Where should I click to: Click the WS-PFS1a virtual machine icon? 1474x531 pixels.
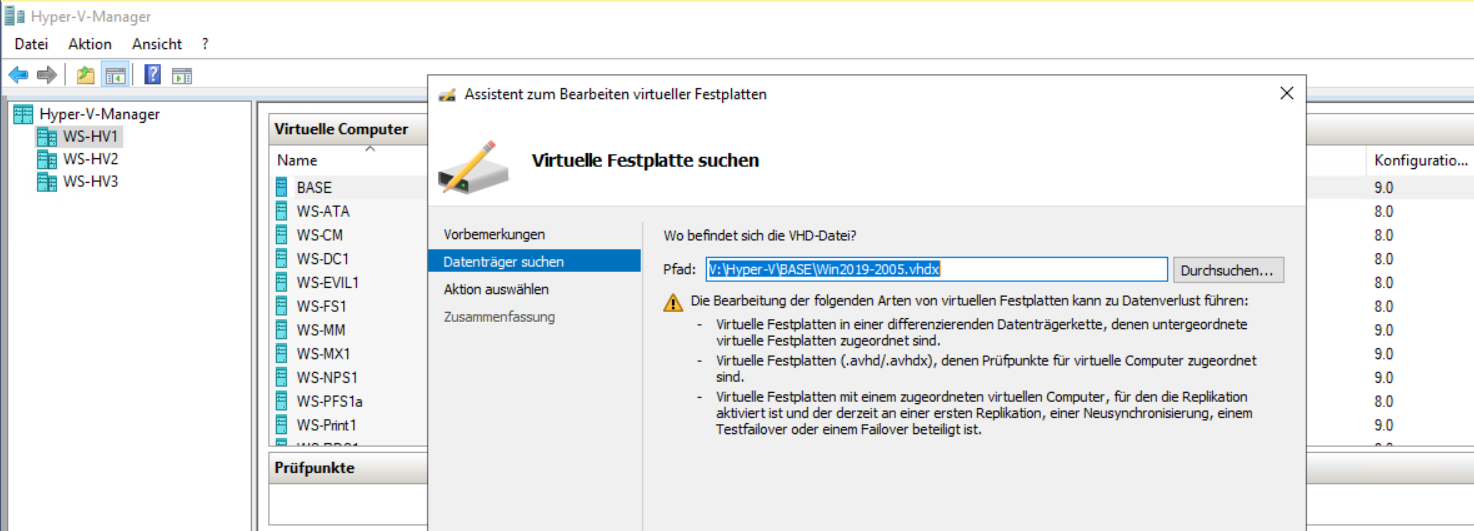(282, 401)
